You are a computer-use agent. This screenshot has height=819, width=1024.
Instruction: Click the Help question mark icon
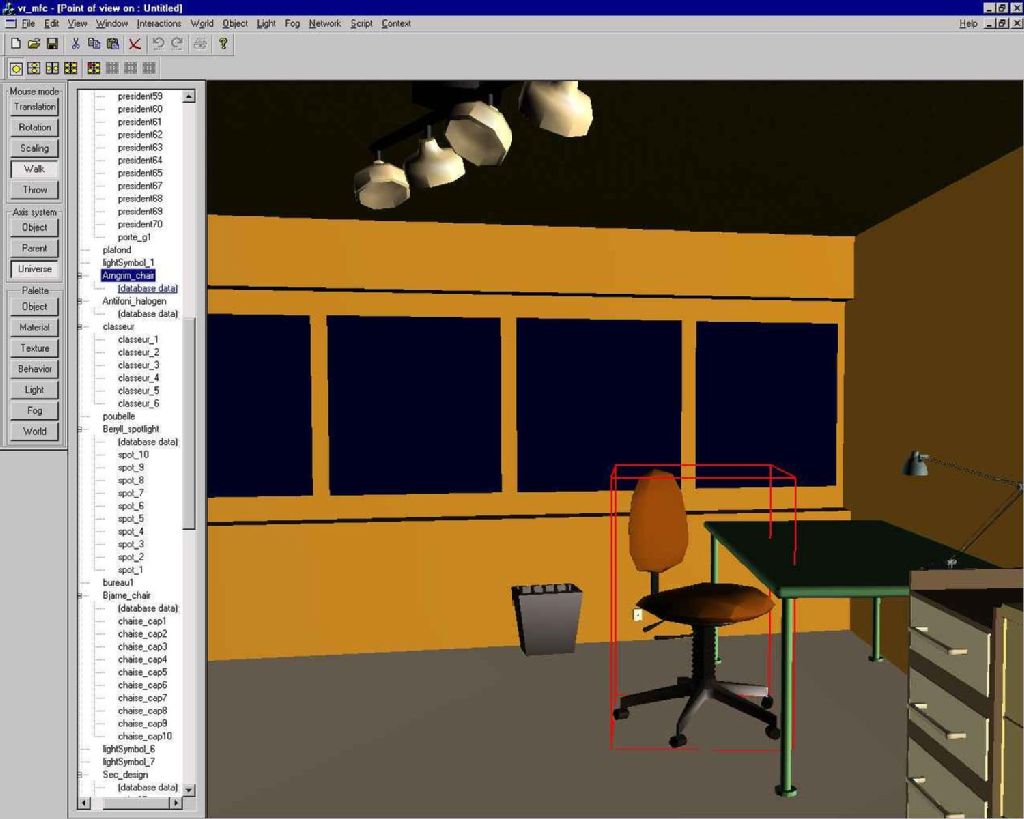pyautogui.click(x=223, y=44)
